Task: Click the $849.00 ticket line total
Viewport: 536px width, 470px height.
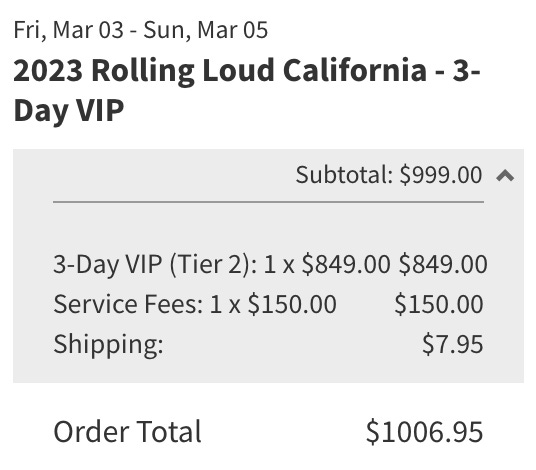Action: [x=443, y=264]
